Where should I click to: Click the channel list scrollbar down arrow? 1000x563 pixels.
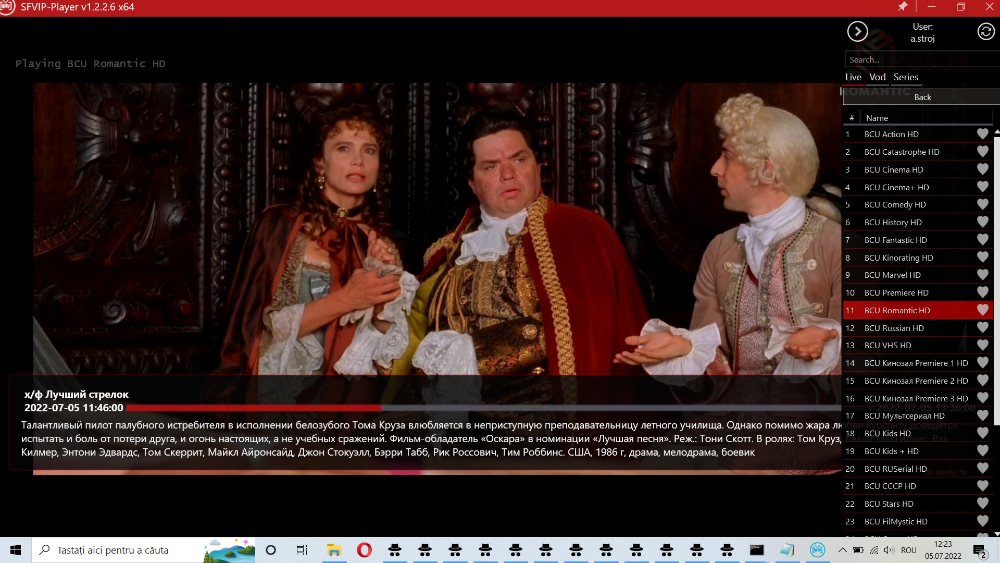(997, 534)
